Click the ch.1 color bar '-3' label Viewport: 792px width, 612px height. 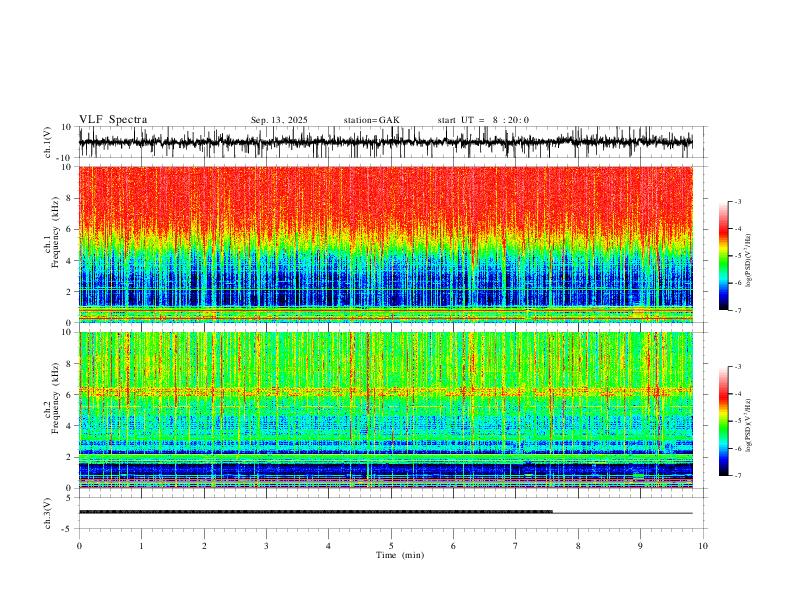[737, 201]
